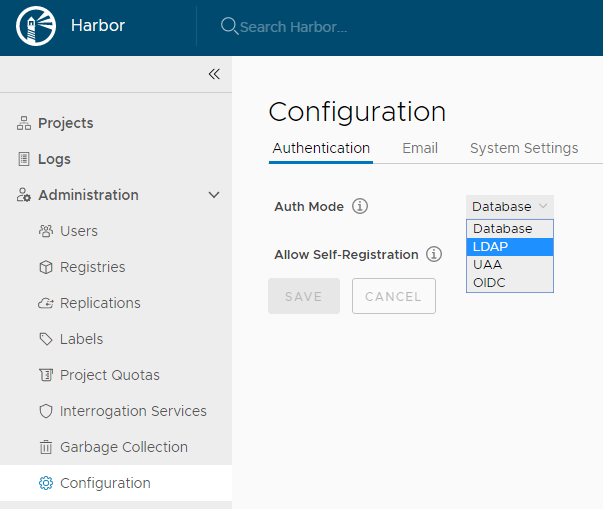Show Auth Mode info tooltip icon
Image resolution: width=603 pixels, height=509 pixels.
point(360,206)
